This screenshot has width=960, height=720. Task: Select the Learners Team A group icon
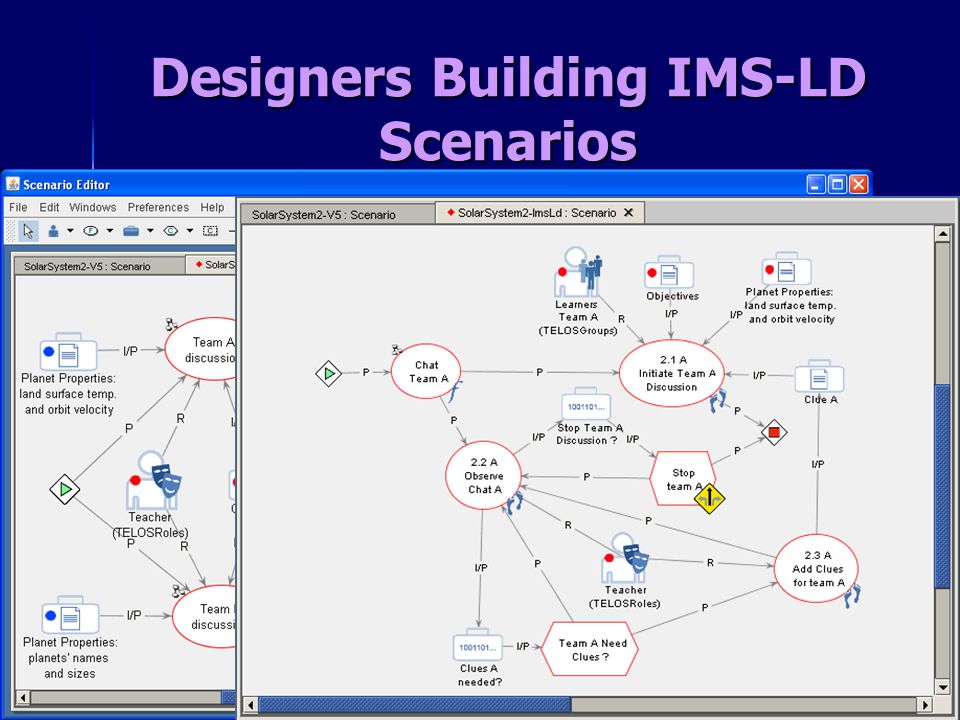[579, 272]
